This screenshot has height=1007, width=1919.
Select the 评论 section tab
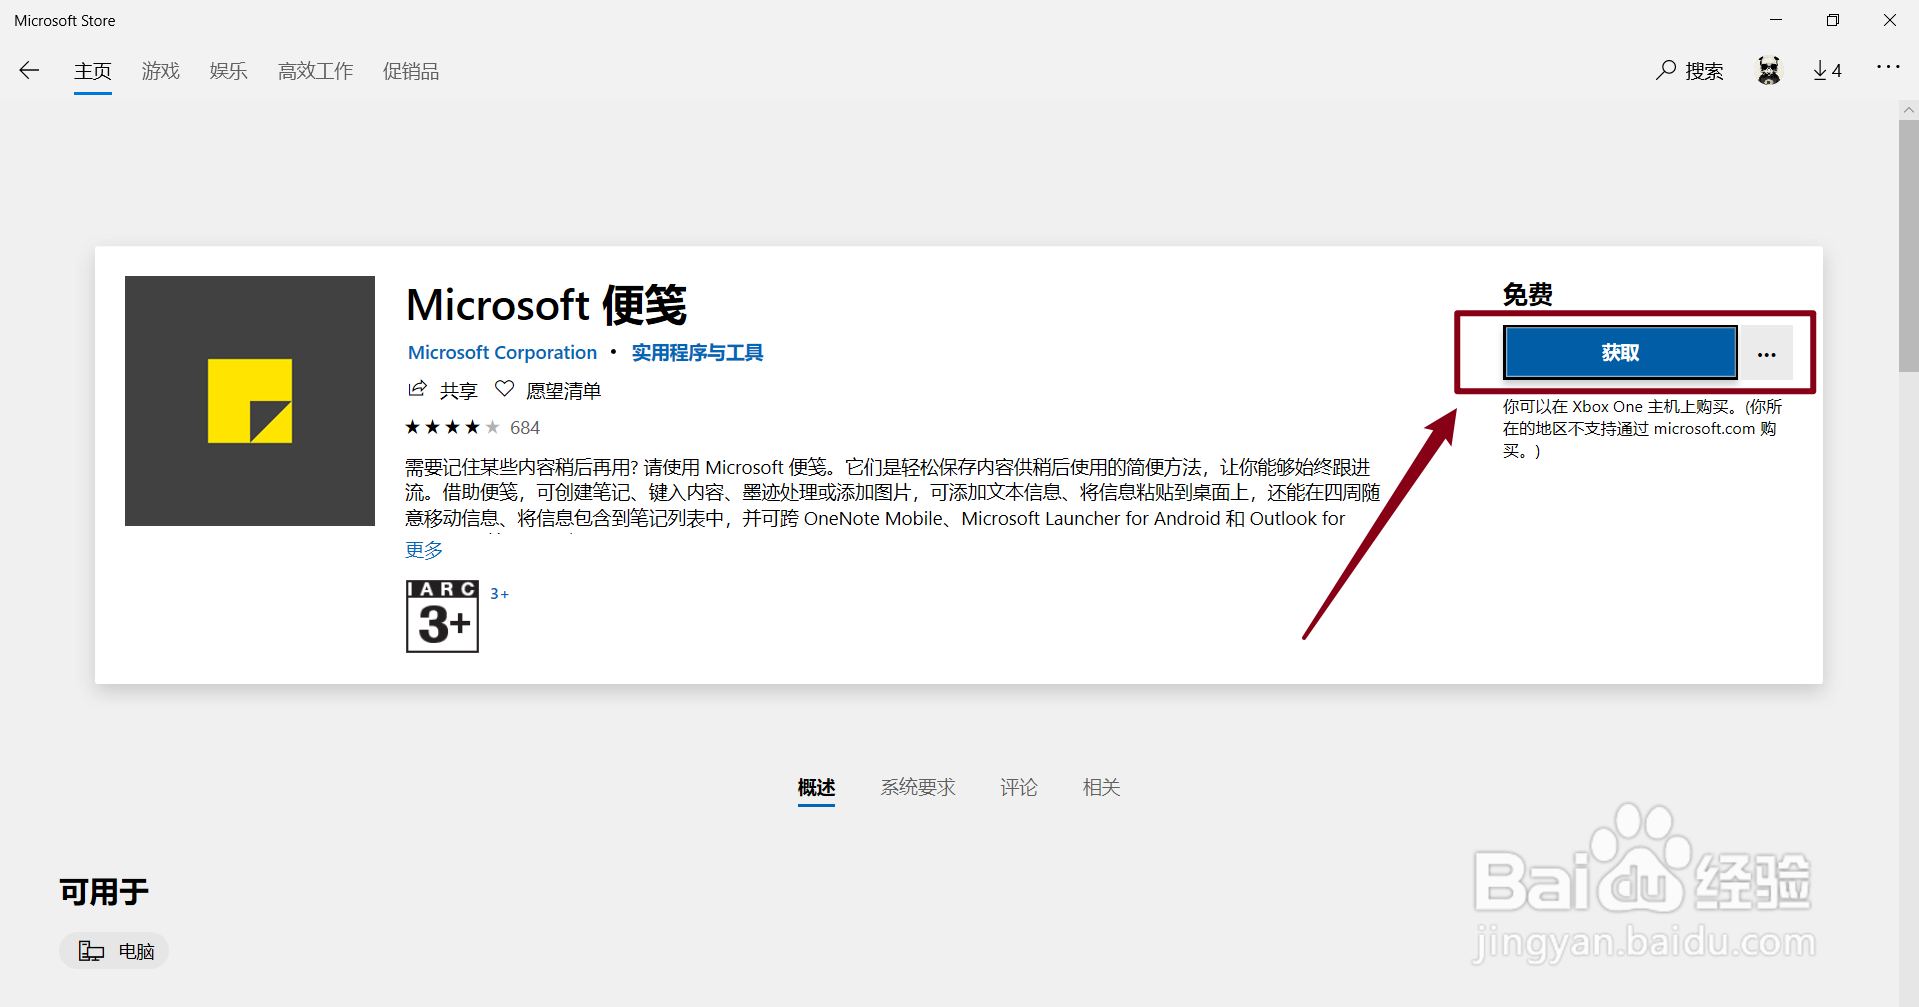1019,788
